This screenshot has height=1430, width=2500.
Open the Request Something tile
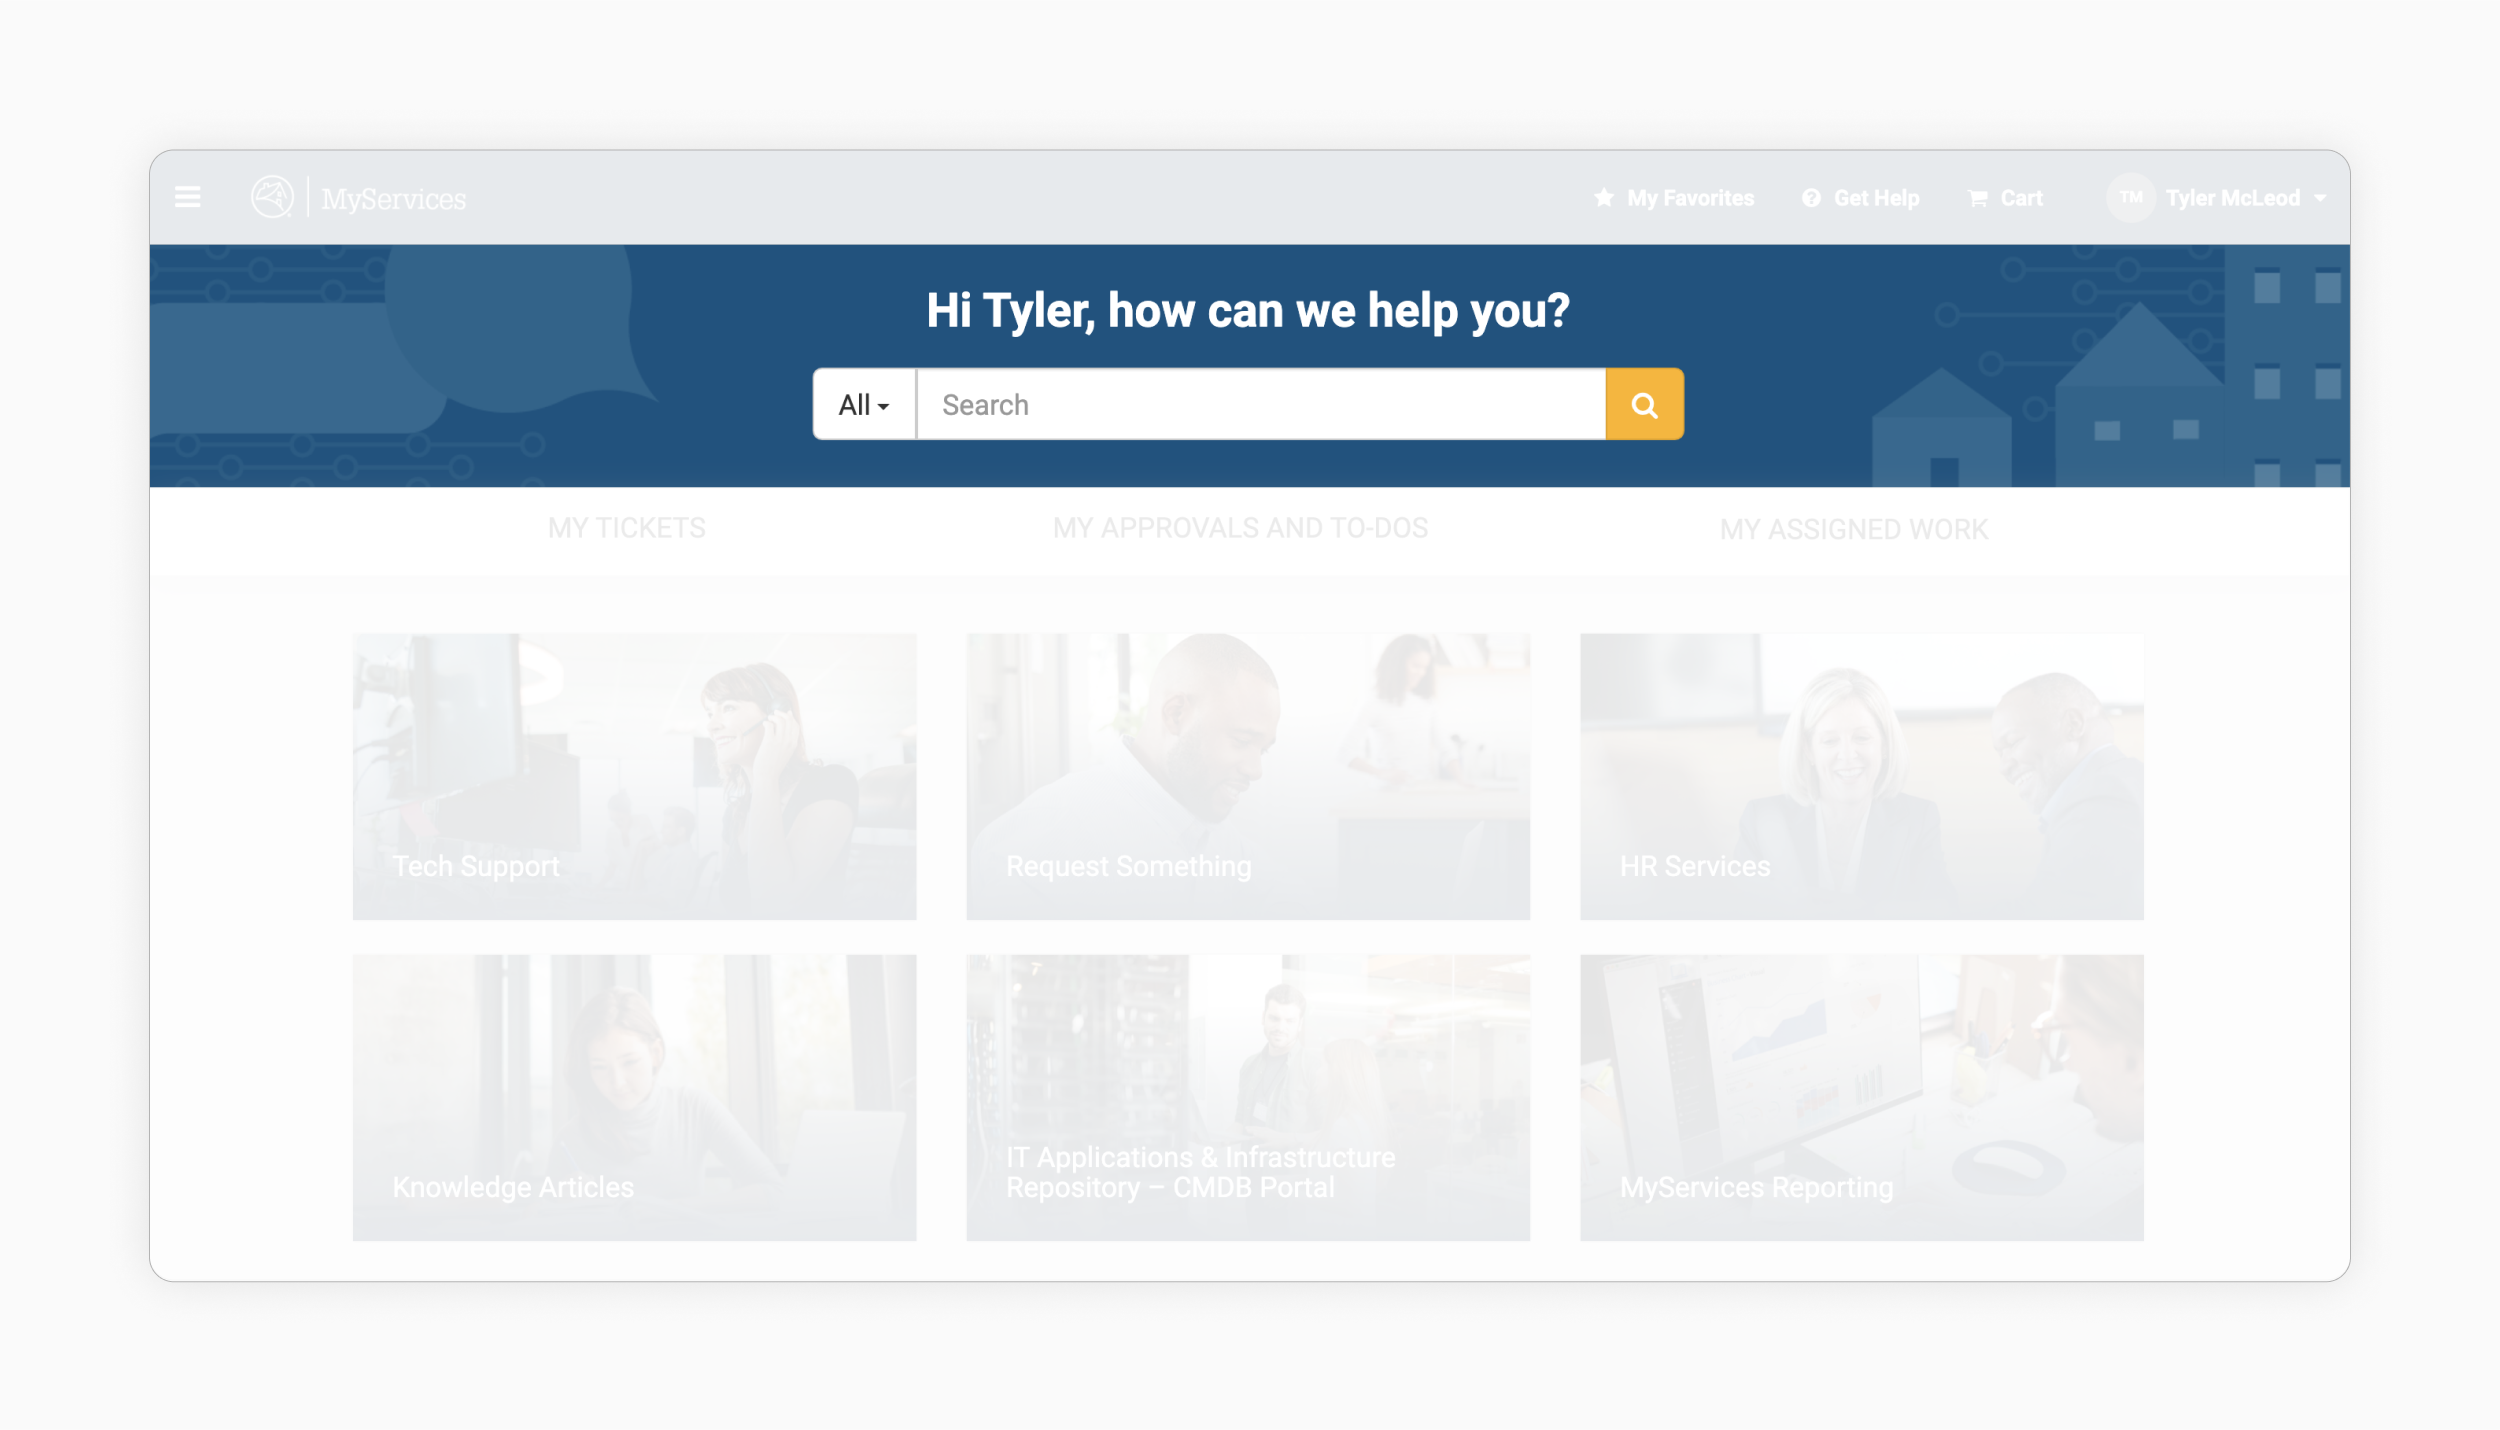coord(1247,776)
